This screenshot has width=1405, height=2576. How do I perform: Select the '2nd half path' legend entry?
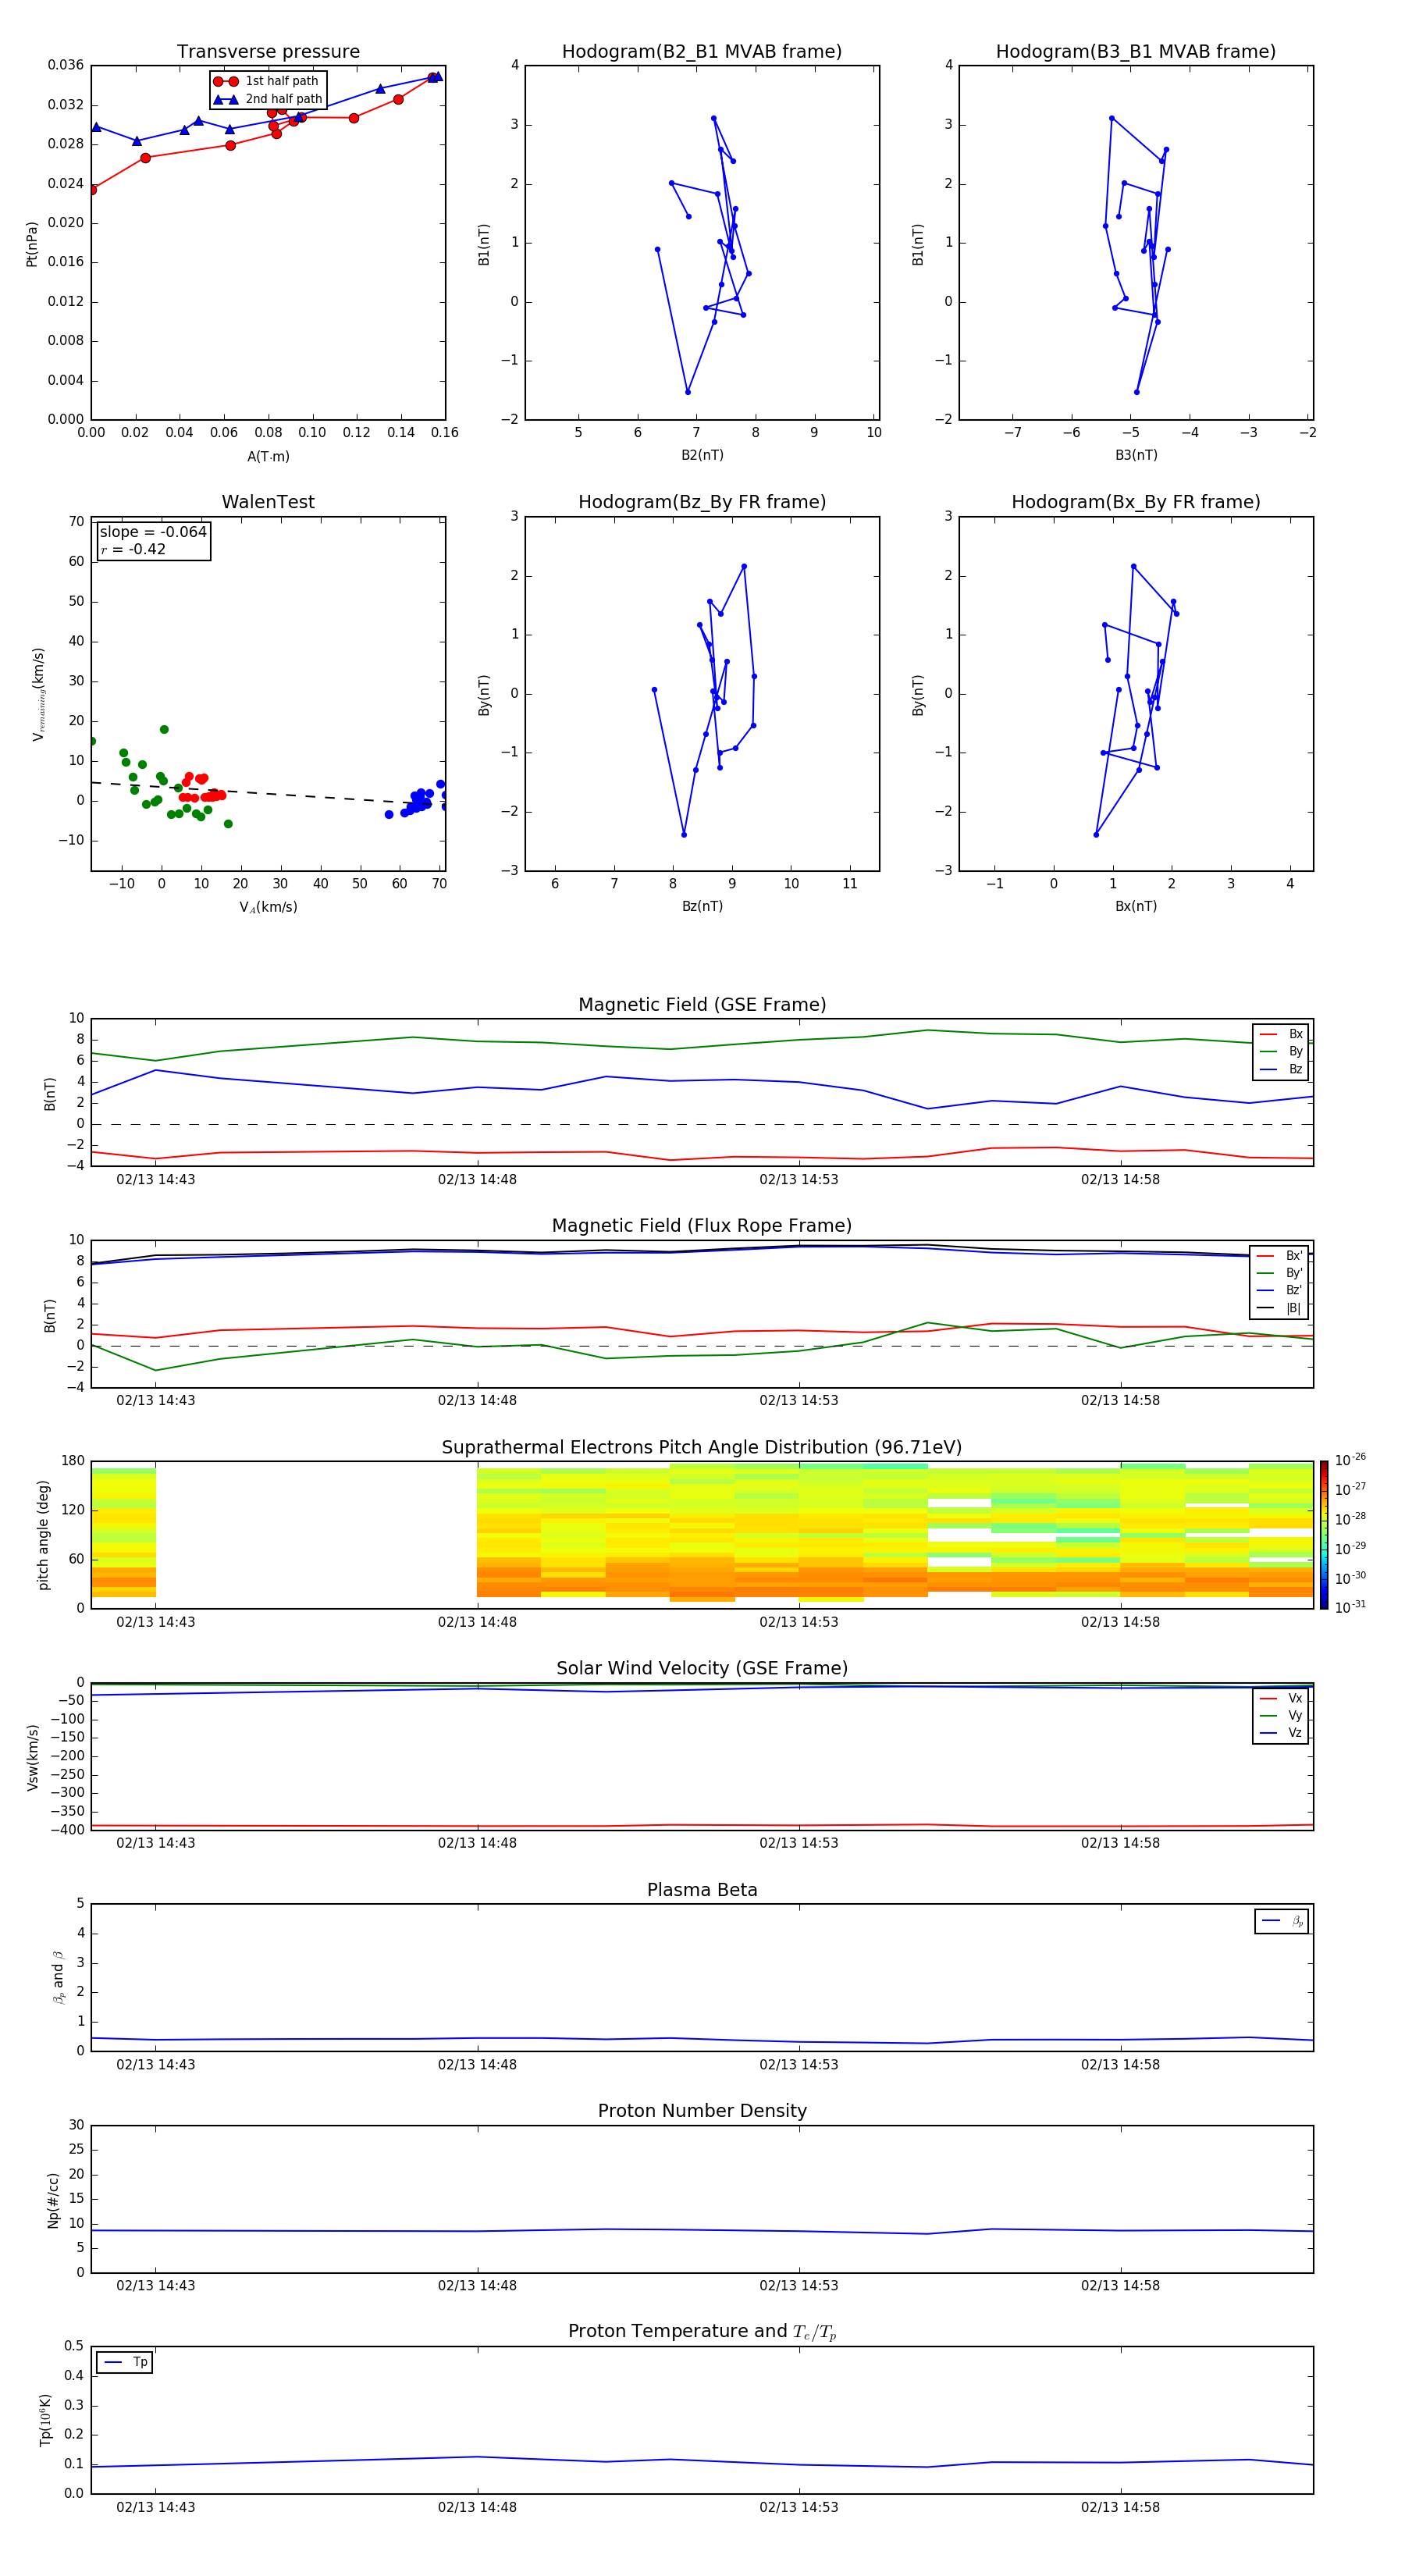pyautogui.click(x=268, y=99)
